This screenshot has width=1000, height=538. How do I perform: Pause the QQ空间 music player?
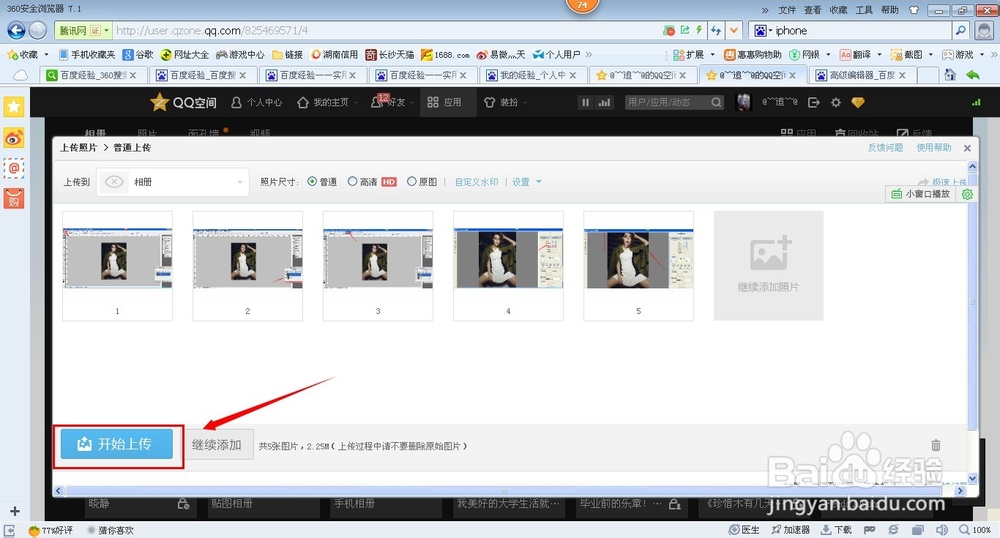coord(585,102)
